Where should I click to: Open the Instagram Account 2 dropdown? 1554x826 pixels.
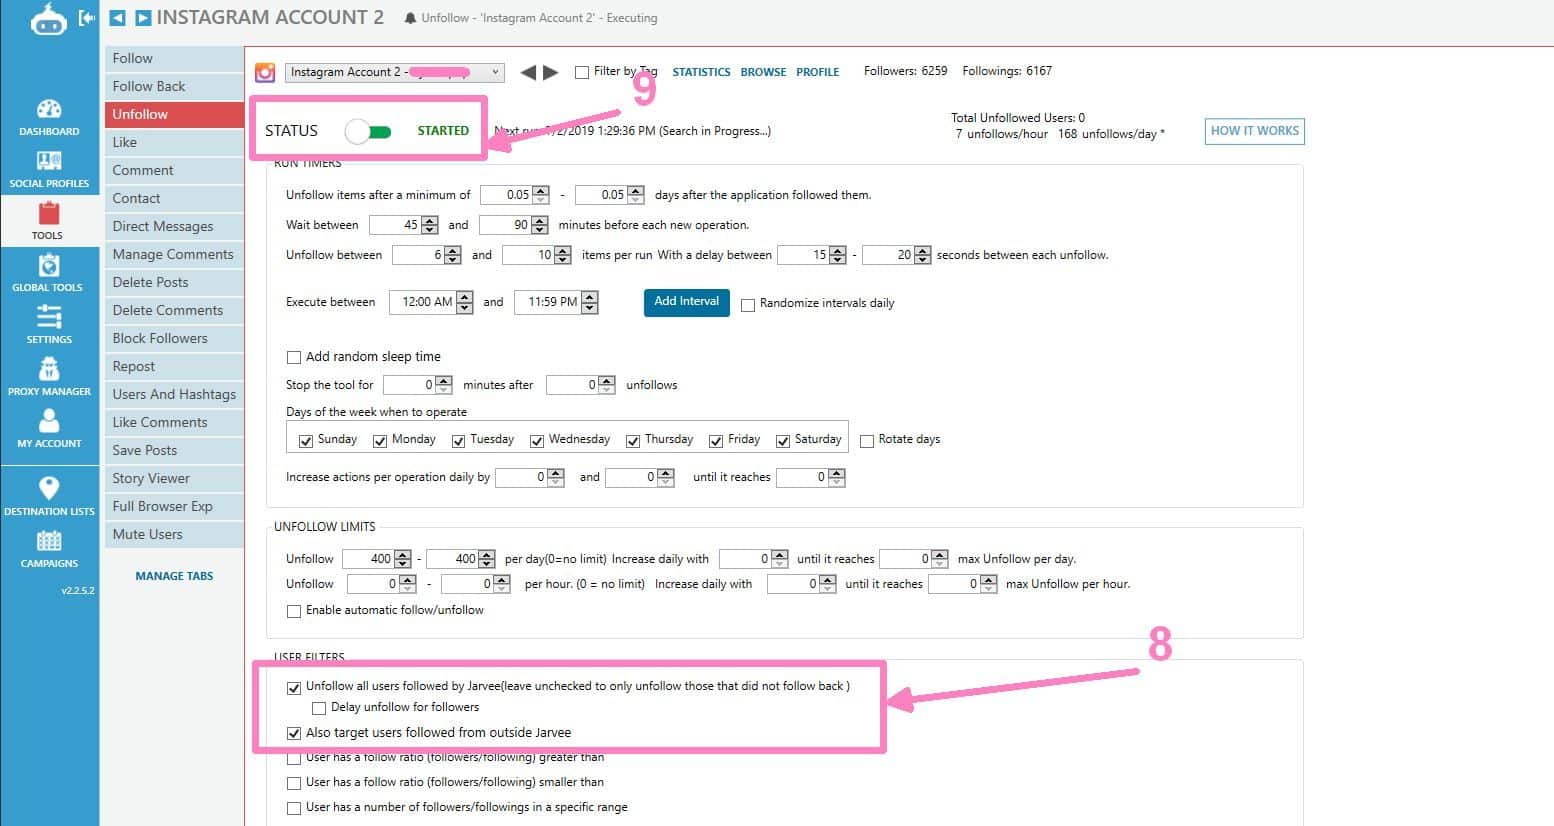pos(395,72)
